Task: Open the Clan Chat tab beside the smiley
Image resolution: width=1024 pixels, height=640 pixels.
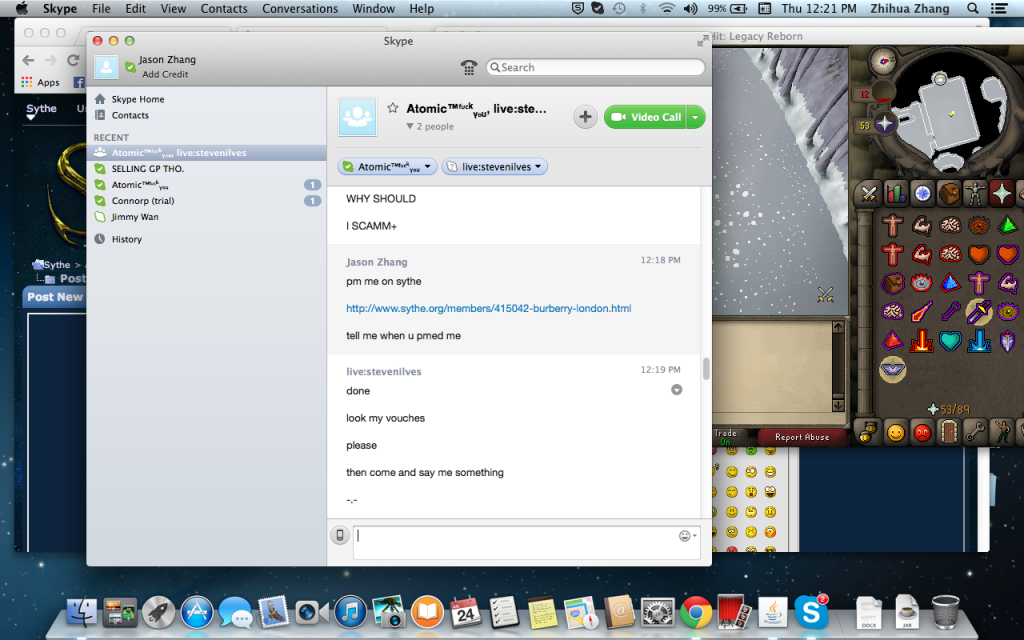Action: pyautogui.click(x=869, y=433)
